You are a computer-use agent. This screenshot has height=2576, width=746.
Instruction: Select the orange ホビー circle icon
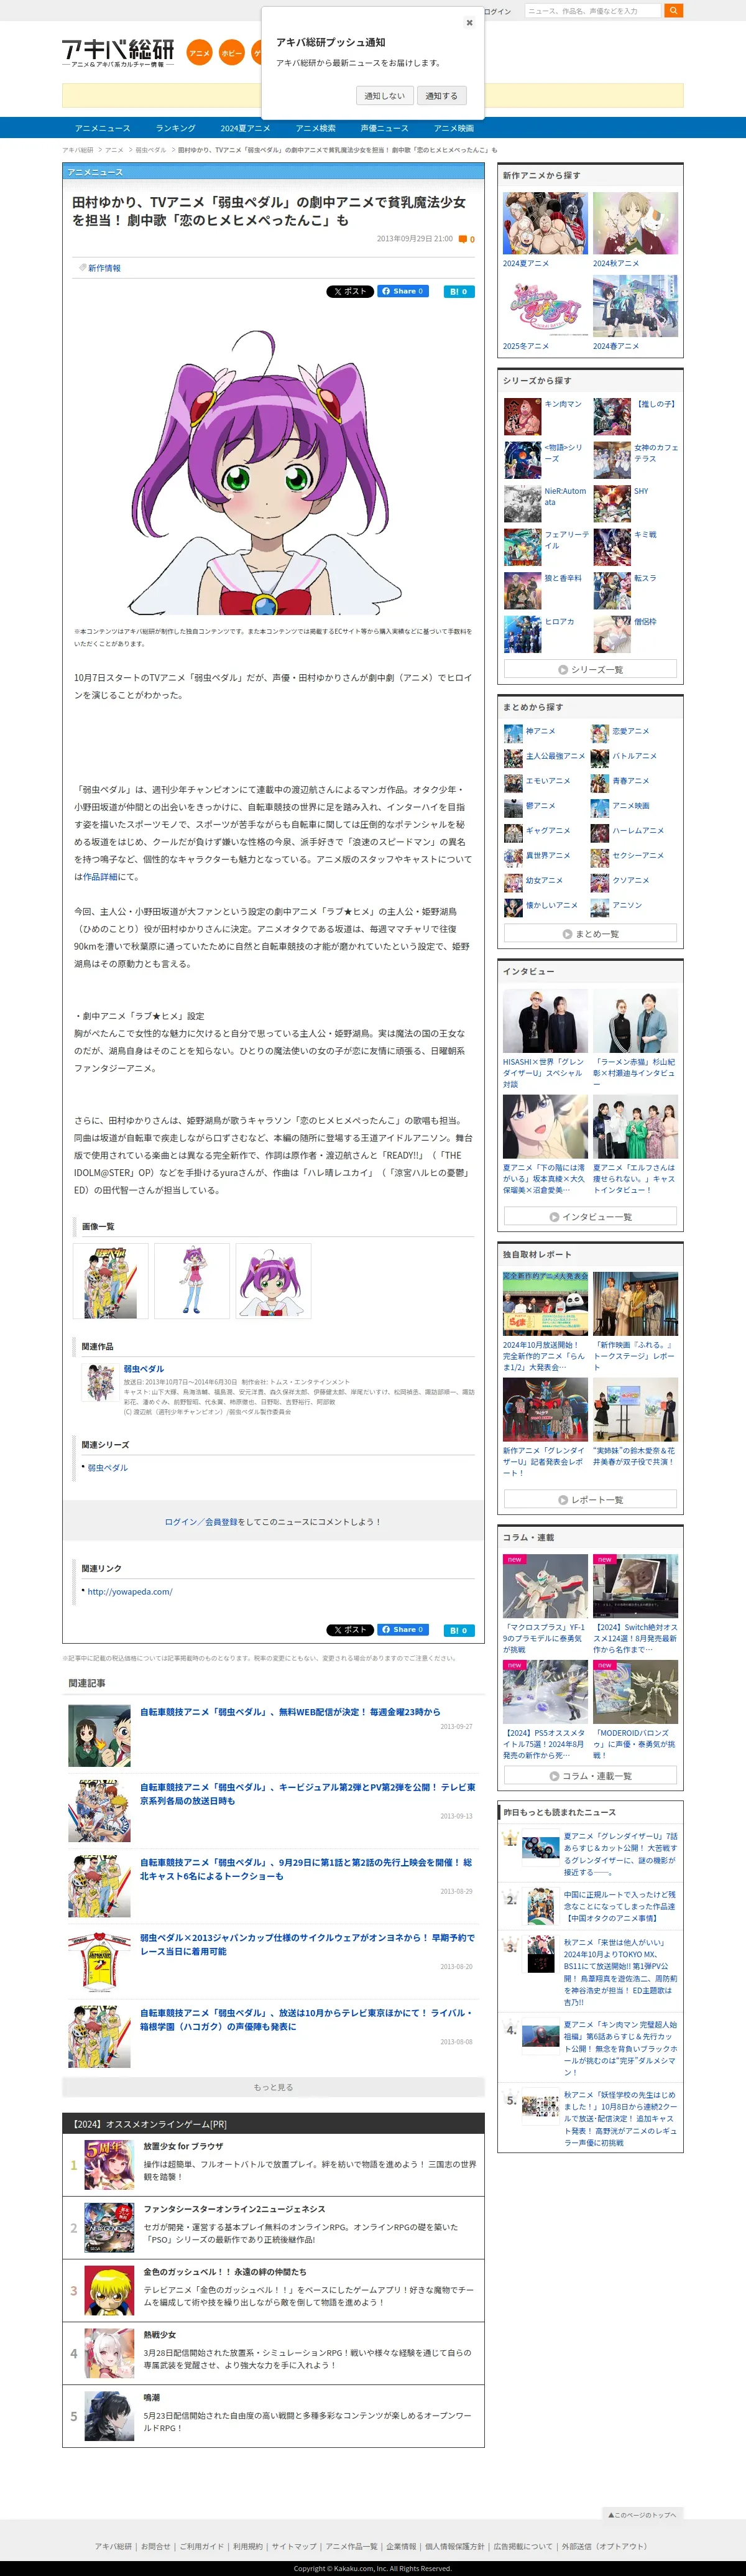tap(231, 53)
